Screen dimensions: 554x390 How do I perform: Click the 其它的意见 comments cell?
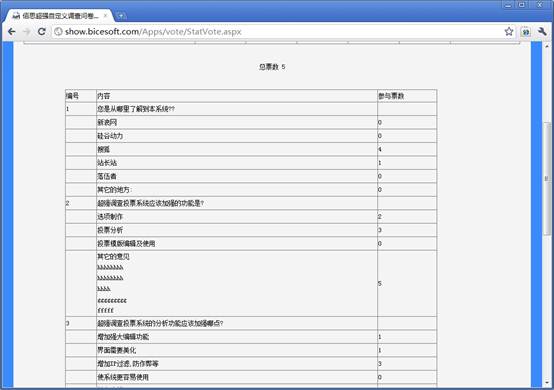click(236, 284)
